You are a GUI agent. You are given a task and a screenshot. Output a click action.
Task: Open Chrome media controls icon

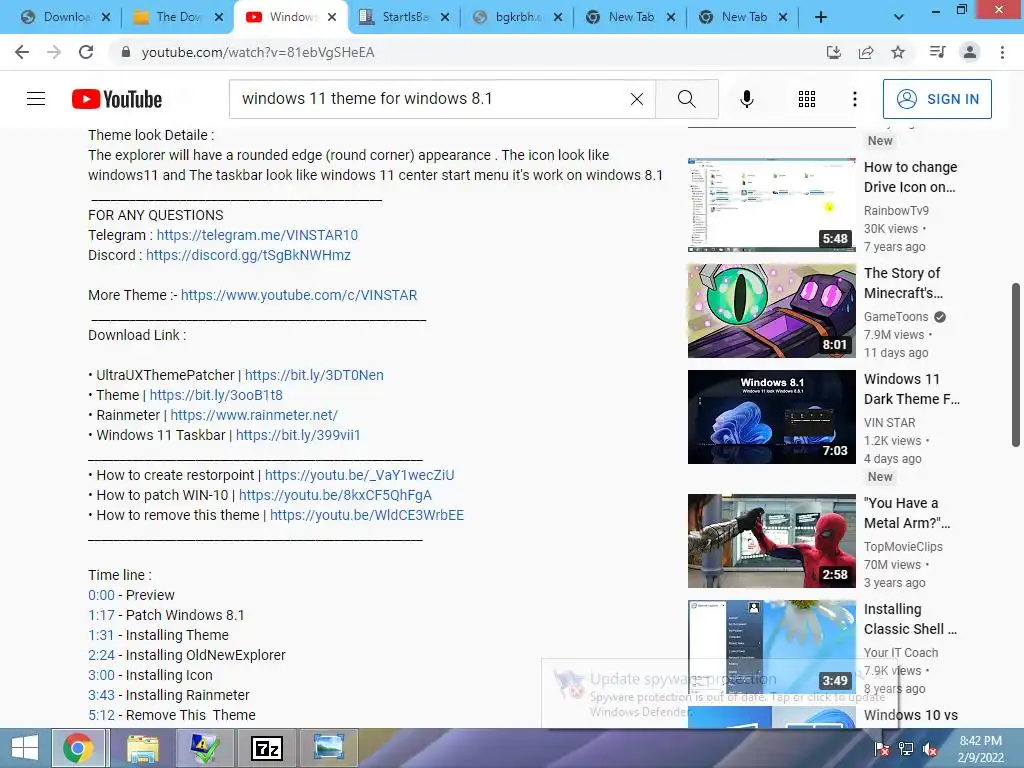937,52
